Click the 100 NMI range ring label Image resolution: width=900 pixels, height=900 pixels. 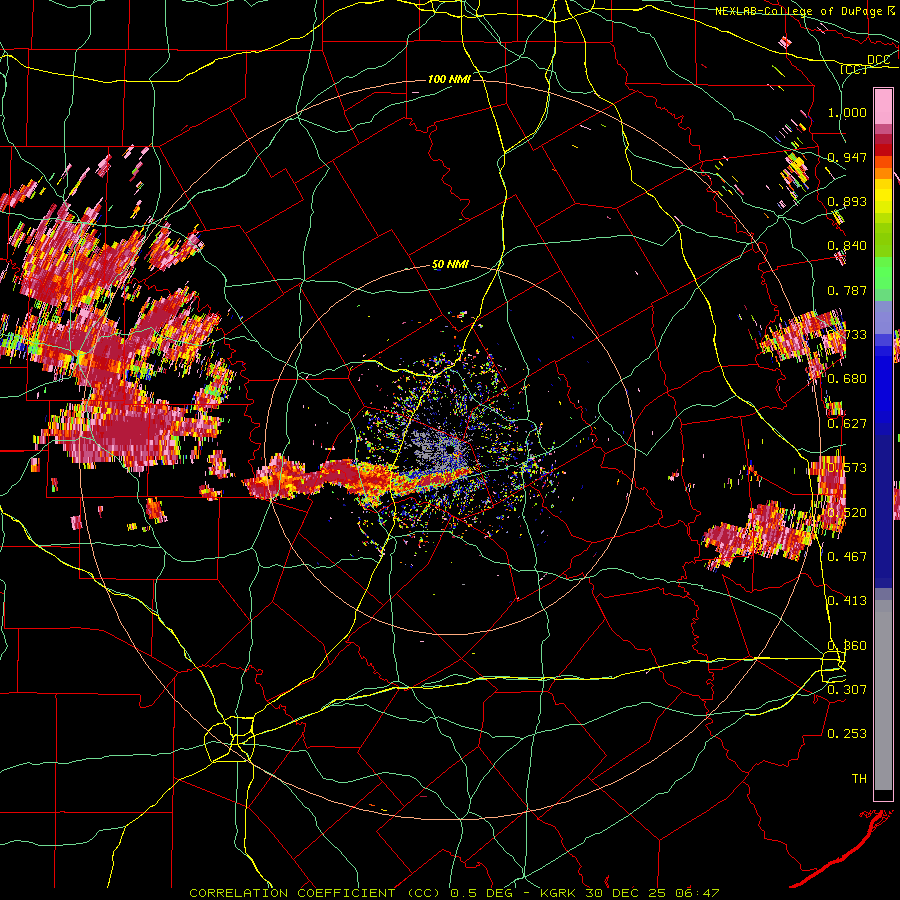[449, 79]
